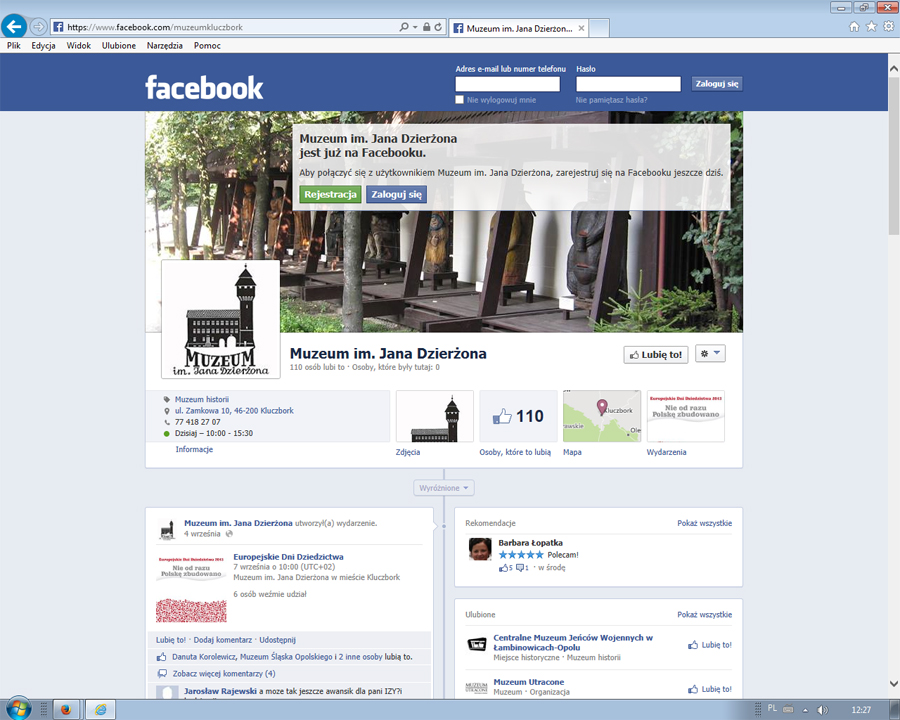Screen dimensions: 900x720
Task: Click the banner Zaloguj się button
Action: click(397, 195)
